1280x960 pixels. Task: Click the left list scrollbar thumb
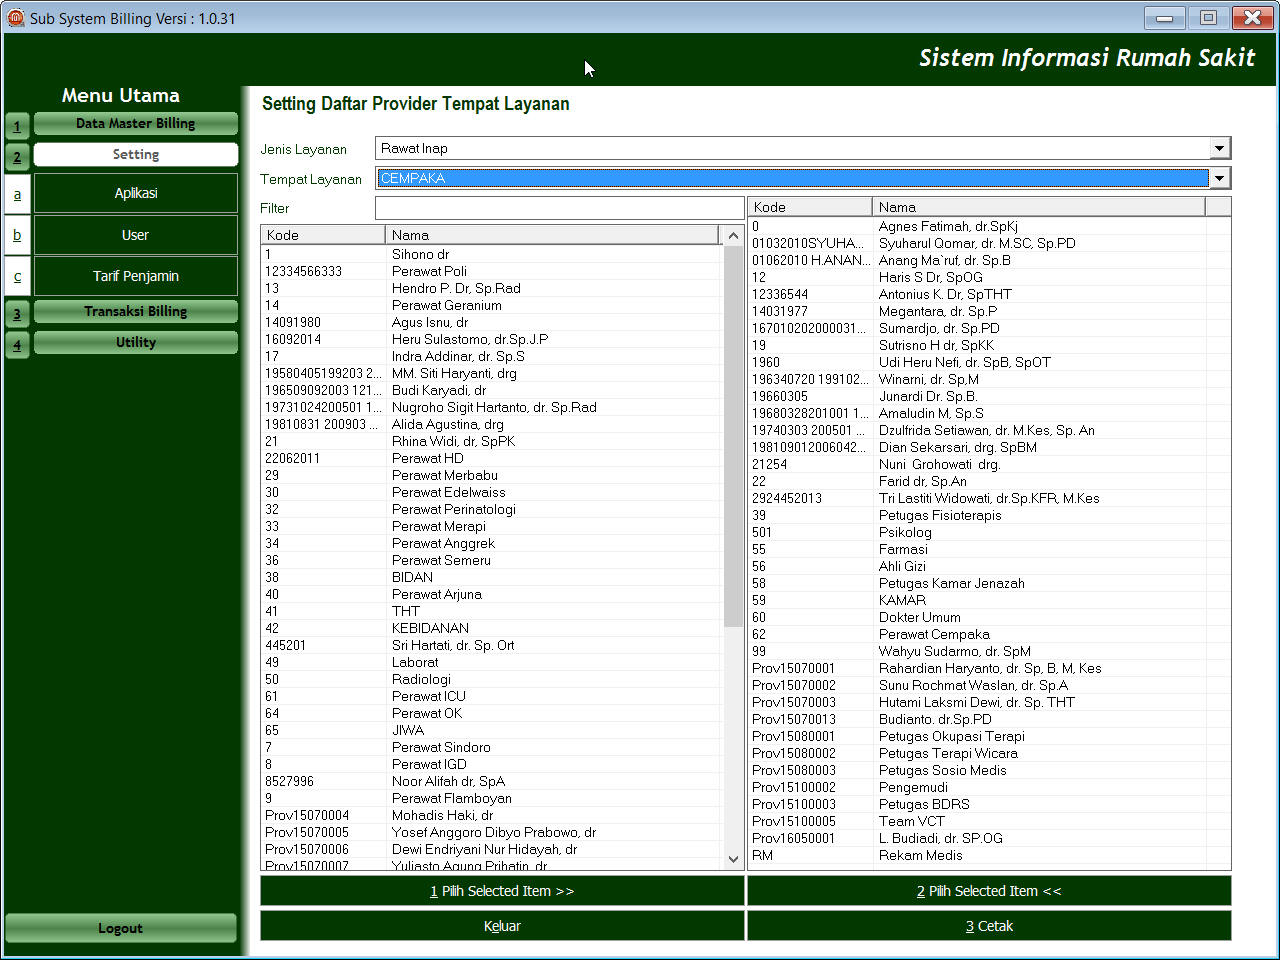(733, 437)
